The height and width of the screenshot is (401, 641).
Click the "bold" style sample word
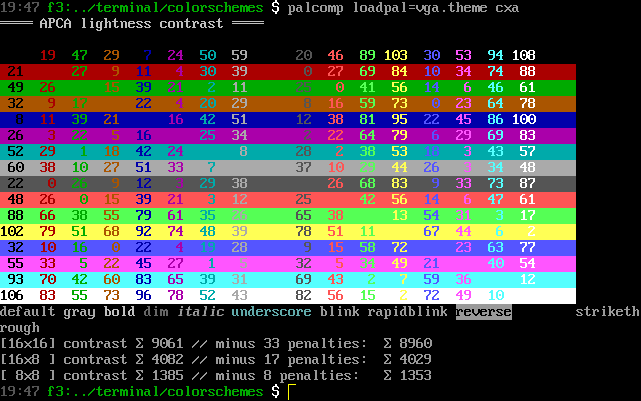click(x=119, y=312)
